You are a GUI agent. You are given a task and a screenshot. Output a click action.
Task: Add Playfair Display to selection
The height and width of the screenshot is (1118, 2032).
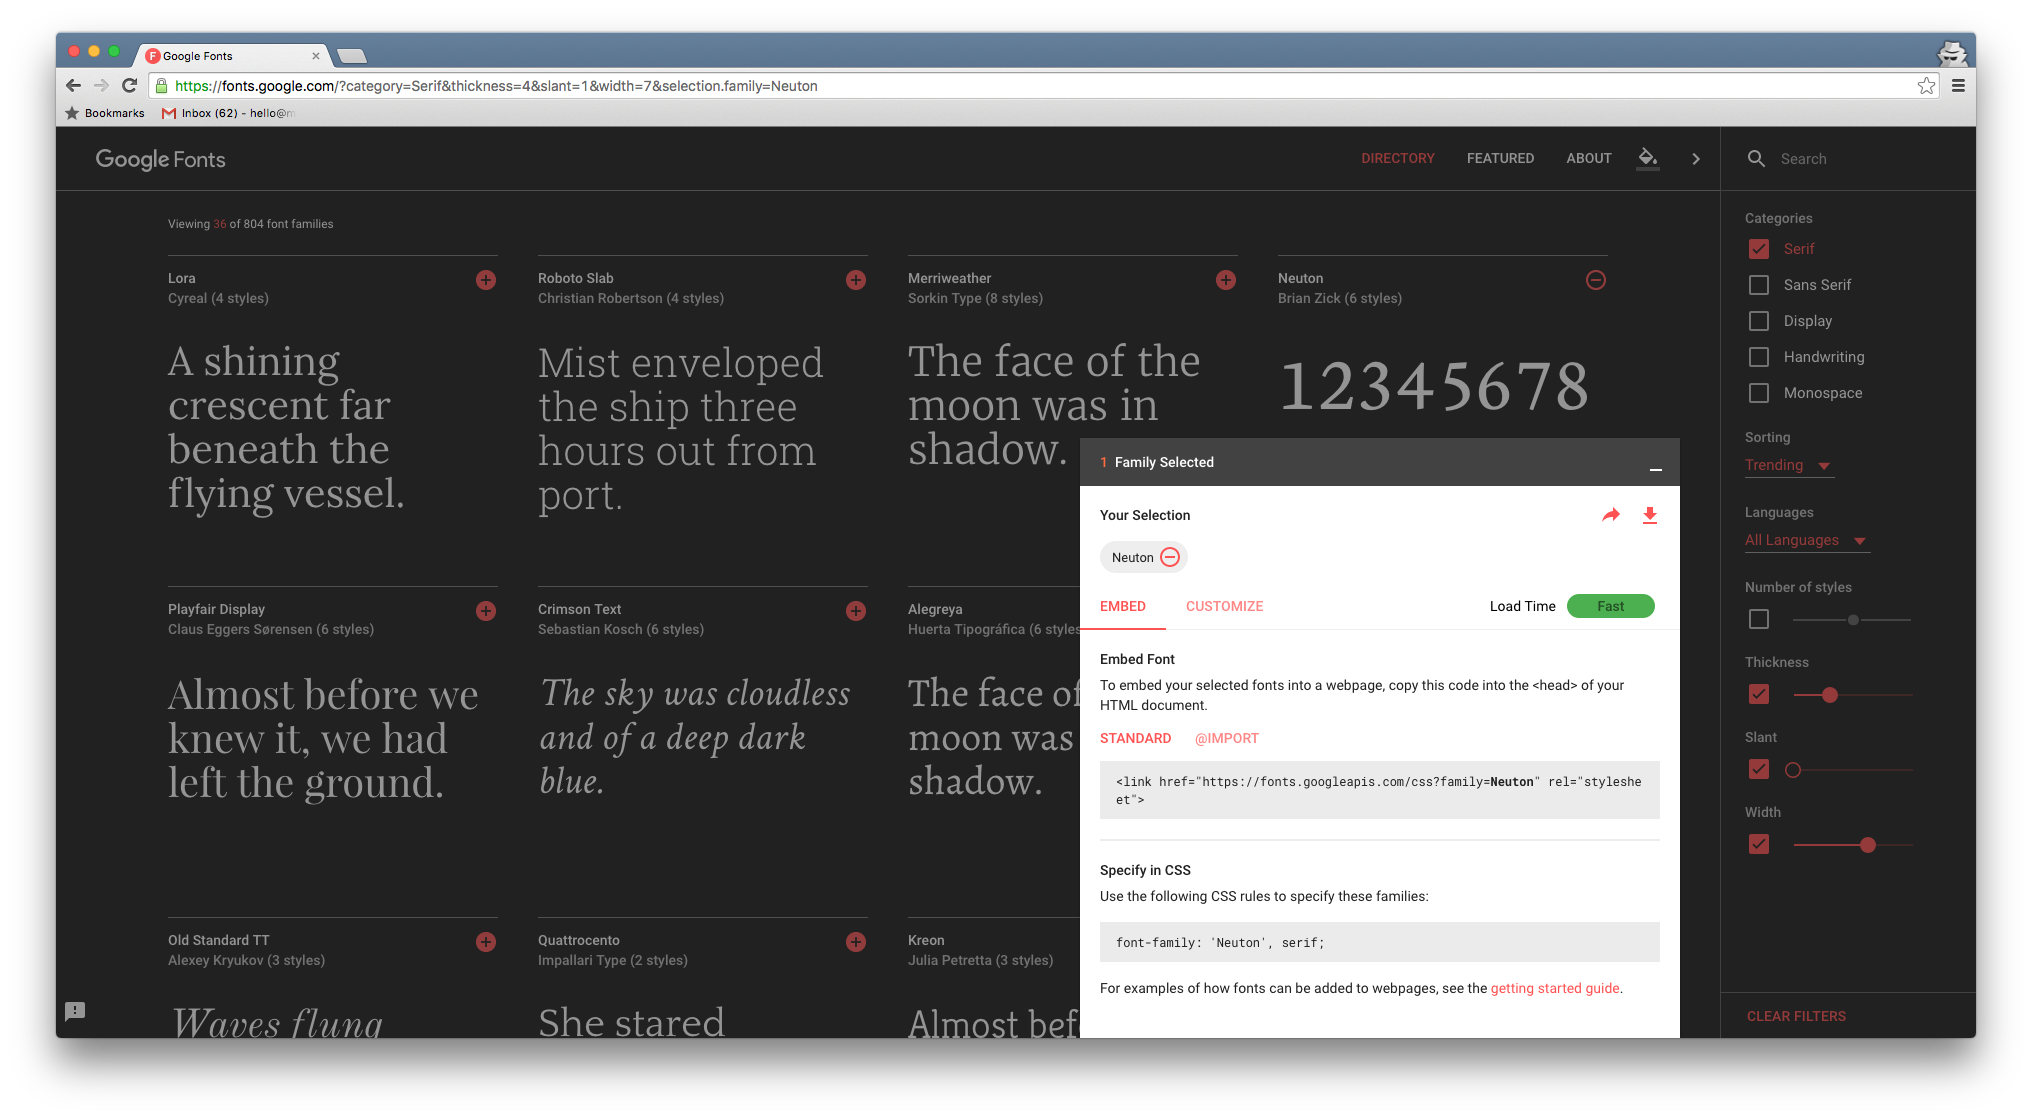tap(486, 611)
